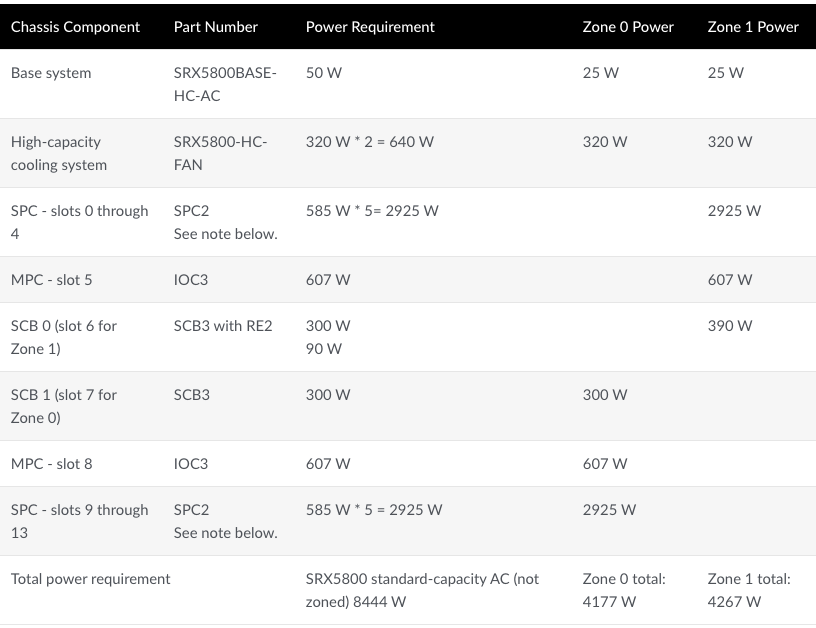The width and height of the screenshot is (816, 628).
Task: Click Zone 0 '25 W' for base system
Action: click(x=601, y=73)
